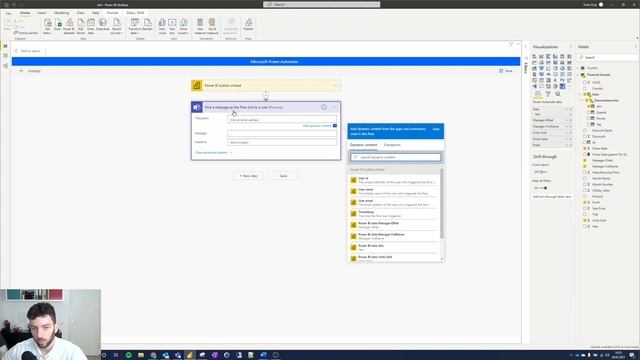Image resolution: width=640 pixels, height=360 pixels.
Task: Click the insert step arrow between cards
Action: click(x=266, y=96)
